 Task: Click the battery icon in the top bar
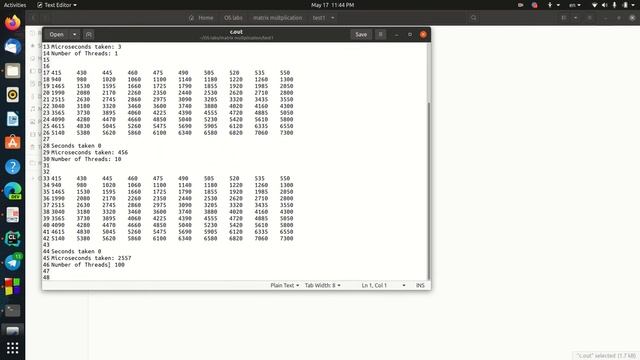click(625, 5)
